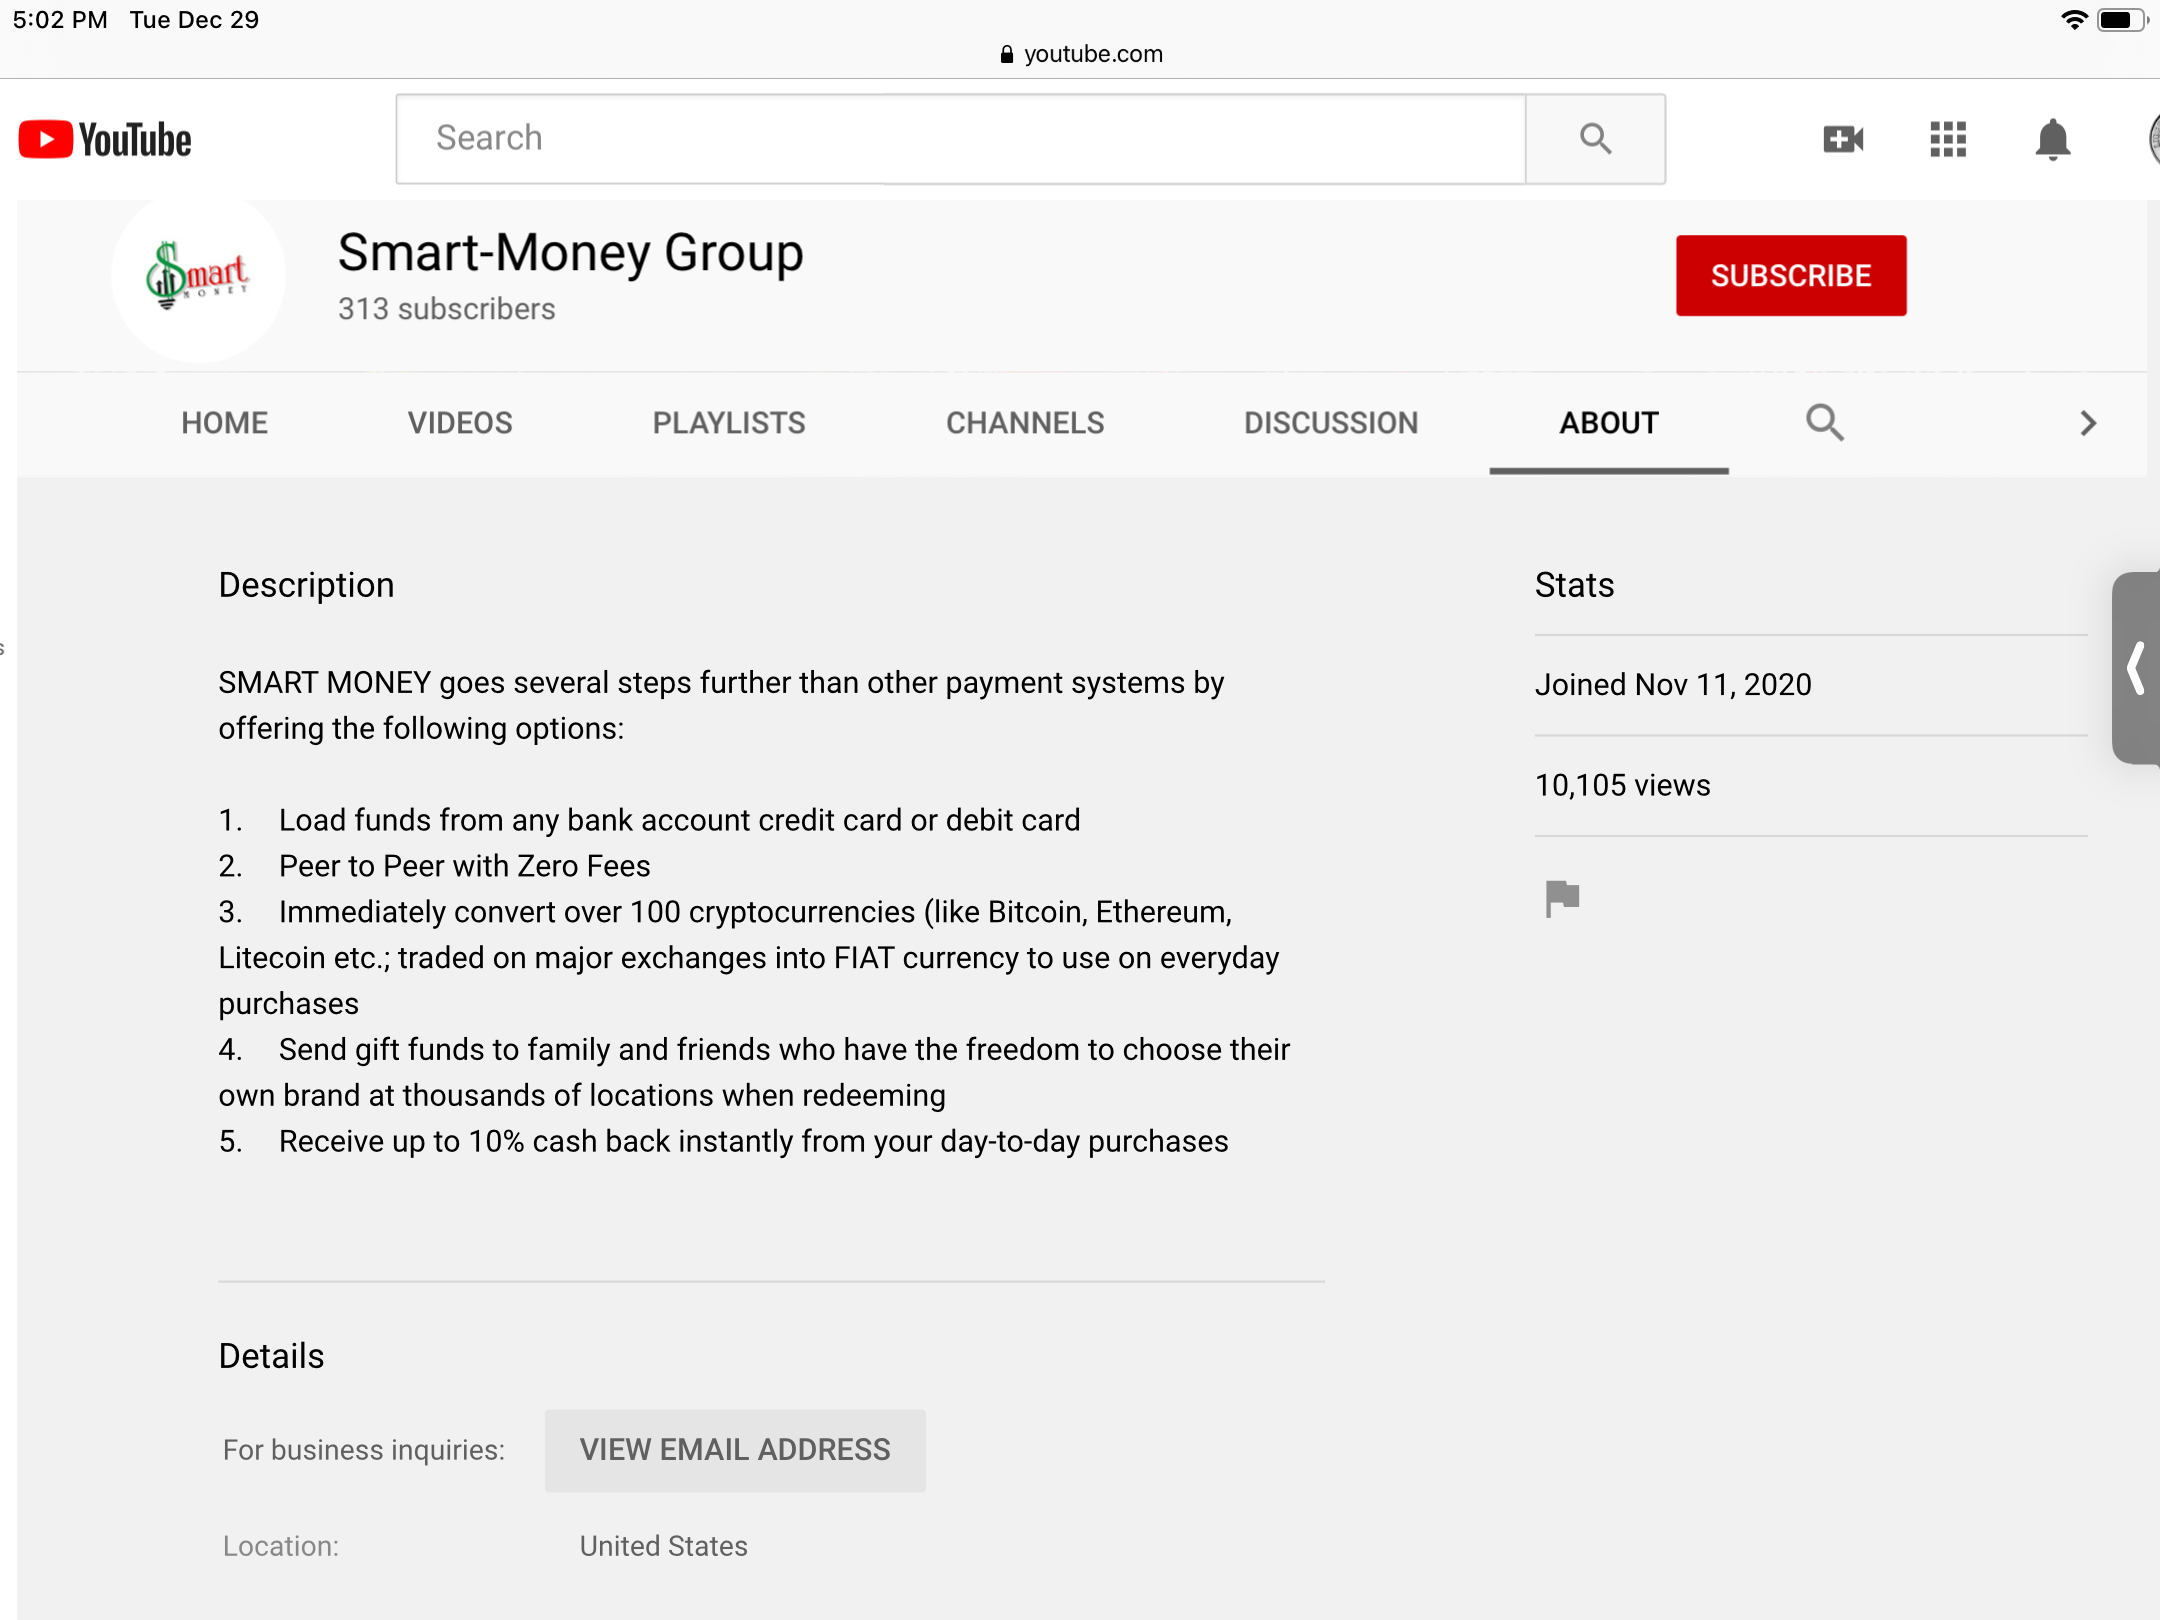Switch to the VIDEOS tab
This screenshot has width=2160, height=1620.
pos(460,423)
